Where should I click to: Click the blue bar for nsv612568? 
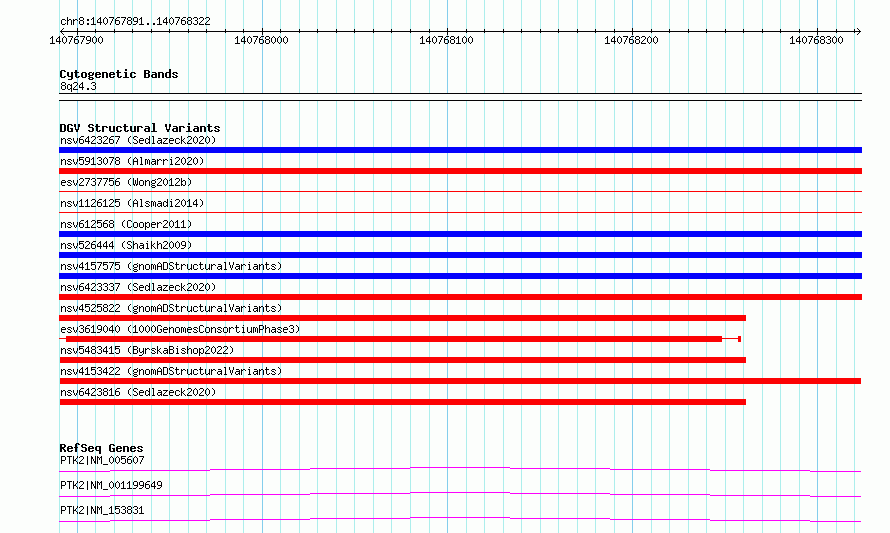460,234
